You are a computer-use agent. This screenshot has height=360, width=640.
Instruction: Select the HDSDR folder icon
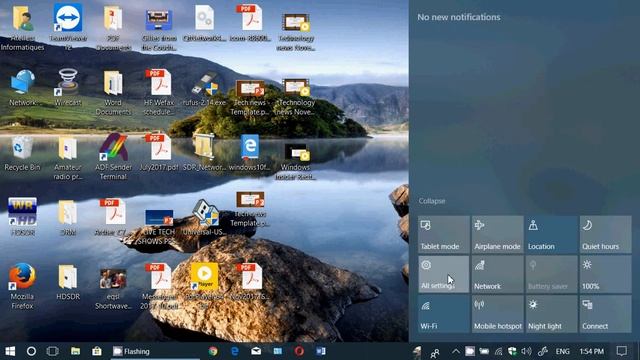point(68,282)
